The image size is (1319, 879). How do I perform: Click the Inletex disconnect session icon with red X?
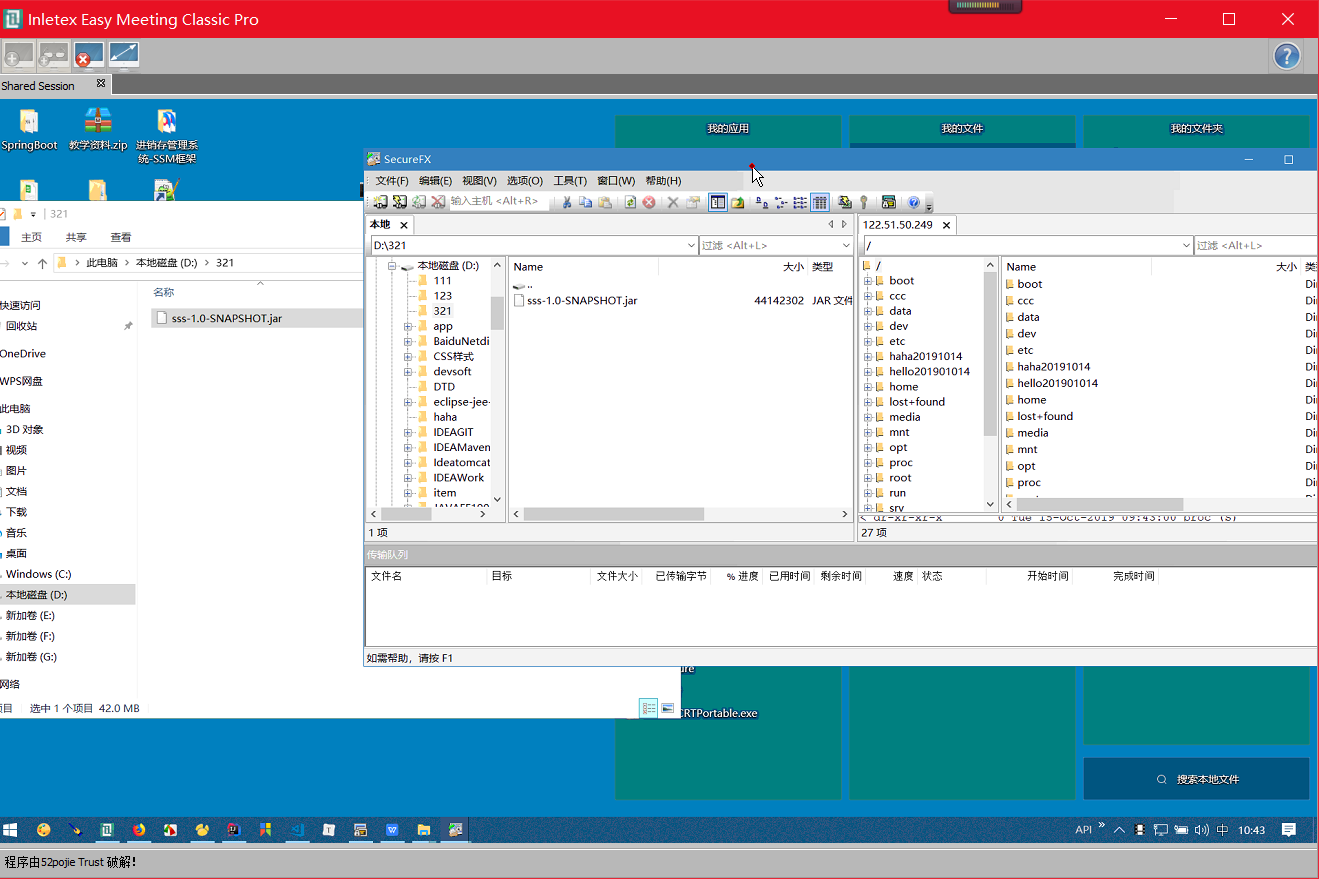tap(87, 56)
